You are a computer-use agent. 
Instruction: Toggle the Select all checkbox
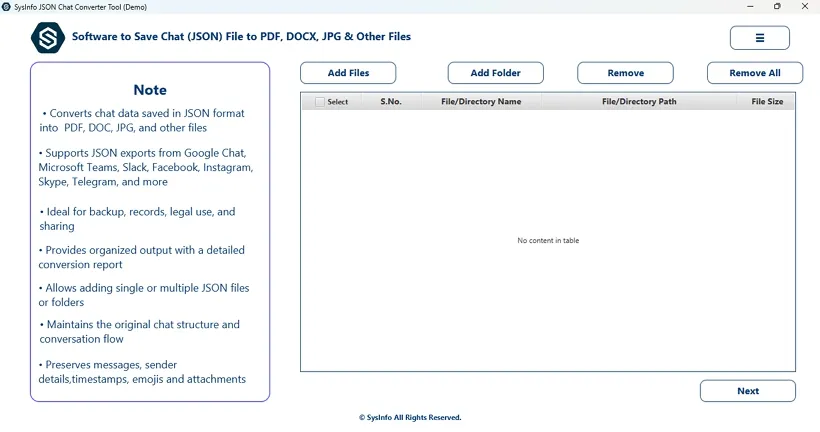click(x=320, y=102)
